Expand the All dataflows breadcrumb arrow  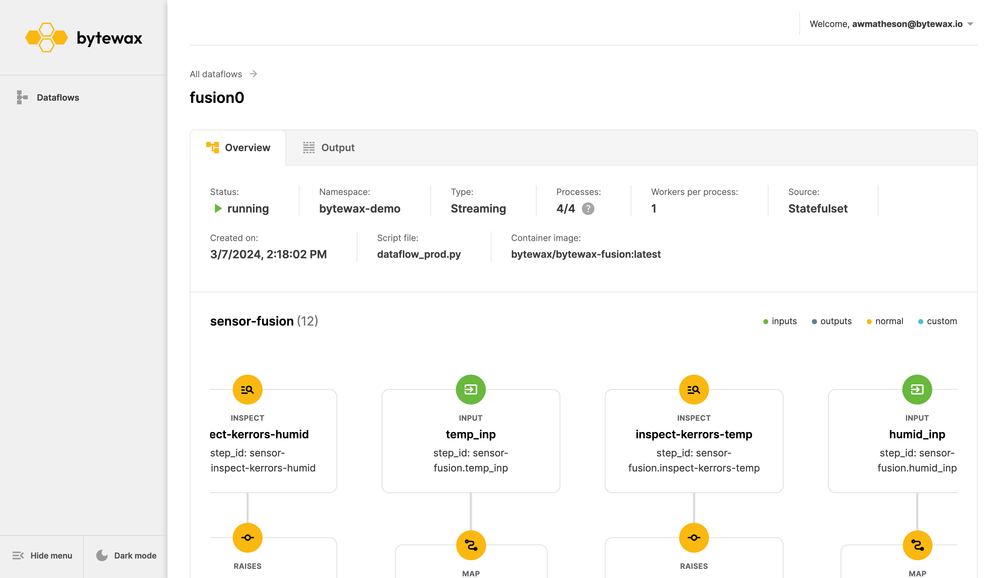coord(252,73)
